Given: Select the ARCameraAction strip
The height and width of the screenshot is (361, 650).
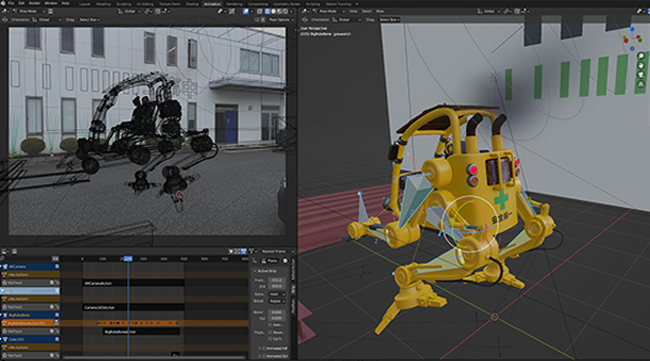Looking at the screenshot, I should click(x=133, y=283).
